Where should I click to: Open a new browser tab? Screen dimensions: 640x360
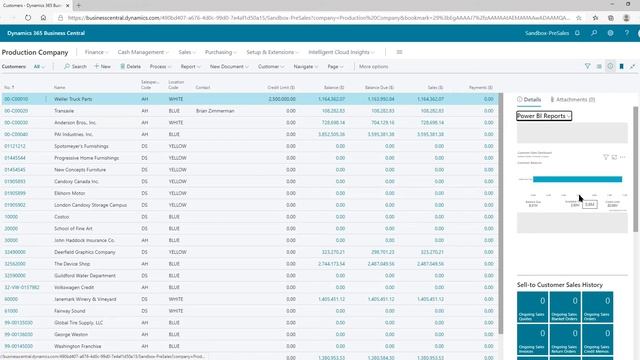click(x=78, y=5)
